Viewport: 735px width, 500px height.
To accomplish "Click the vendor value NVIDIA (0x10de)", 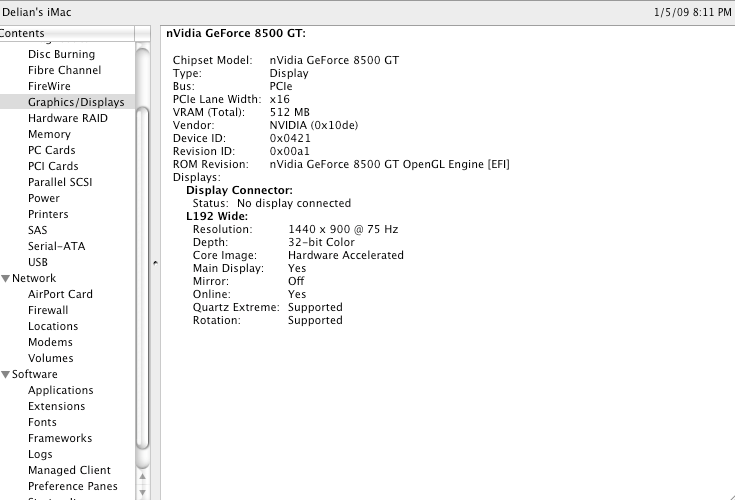I will [314, 125].
